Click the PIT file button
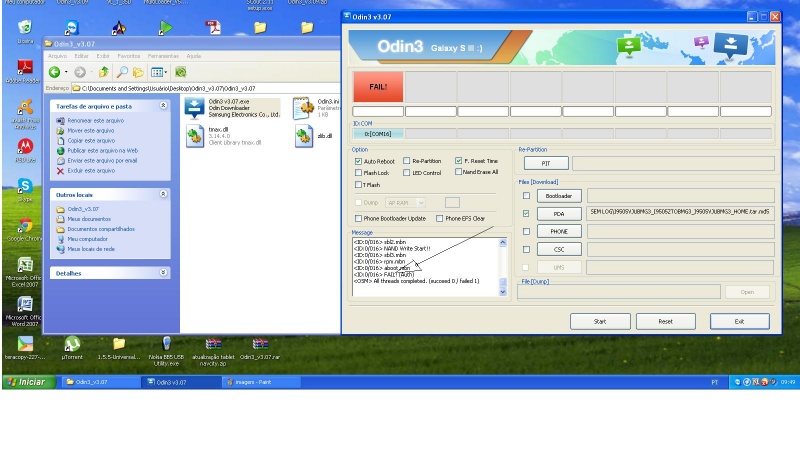The image size is (800, 450). tap(546, 163)
